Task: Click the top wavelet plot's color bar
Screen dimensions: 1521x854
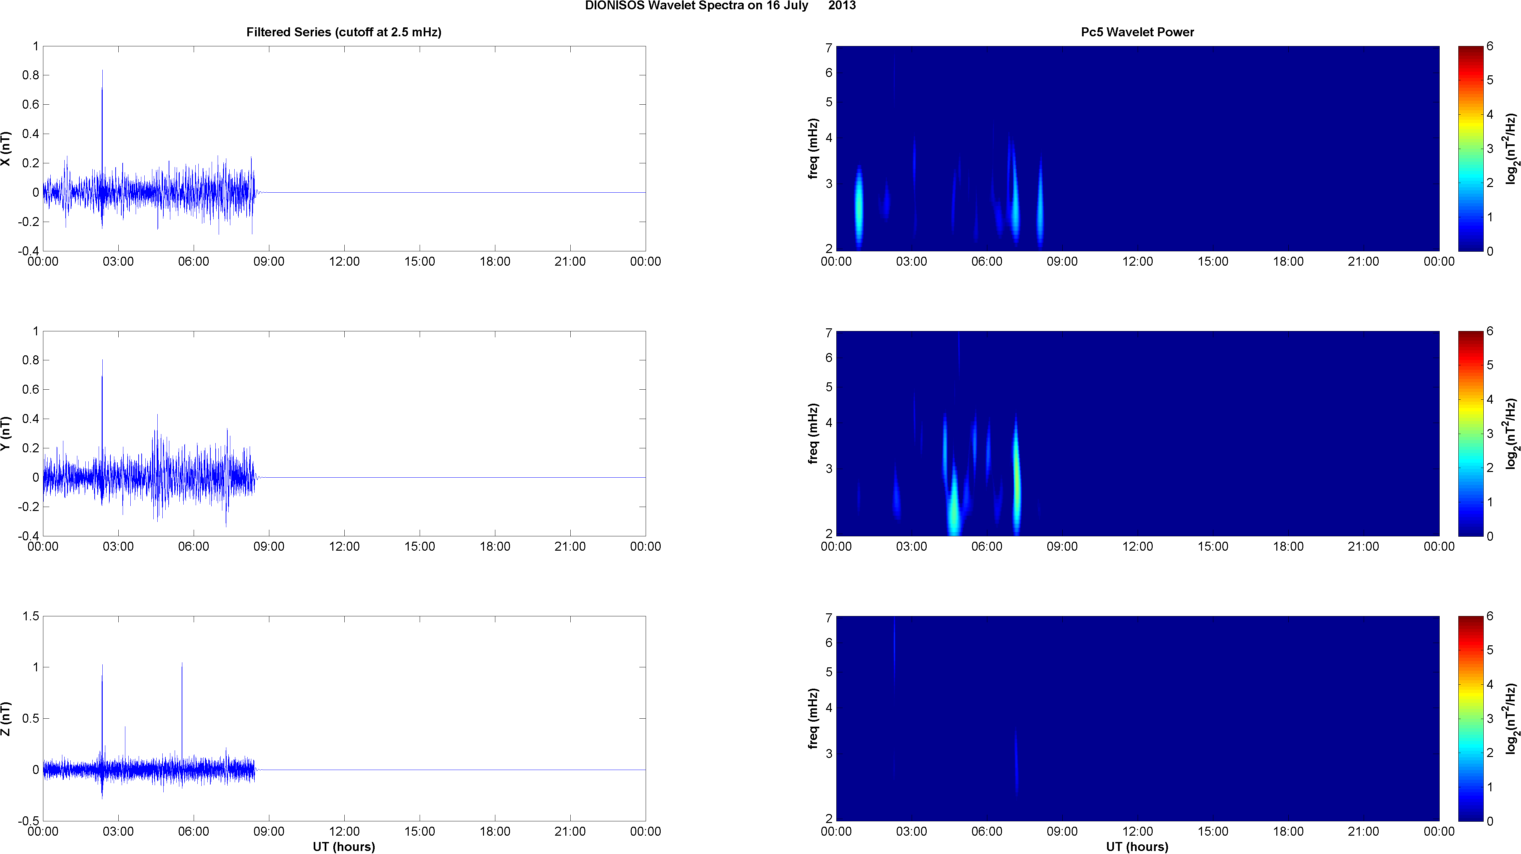Action: pos(1470,148)
